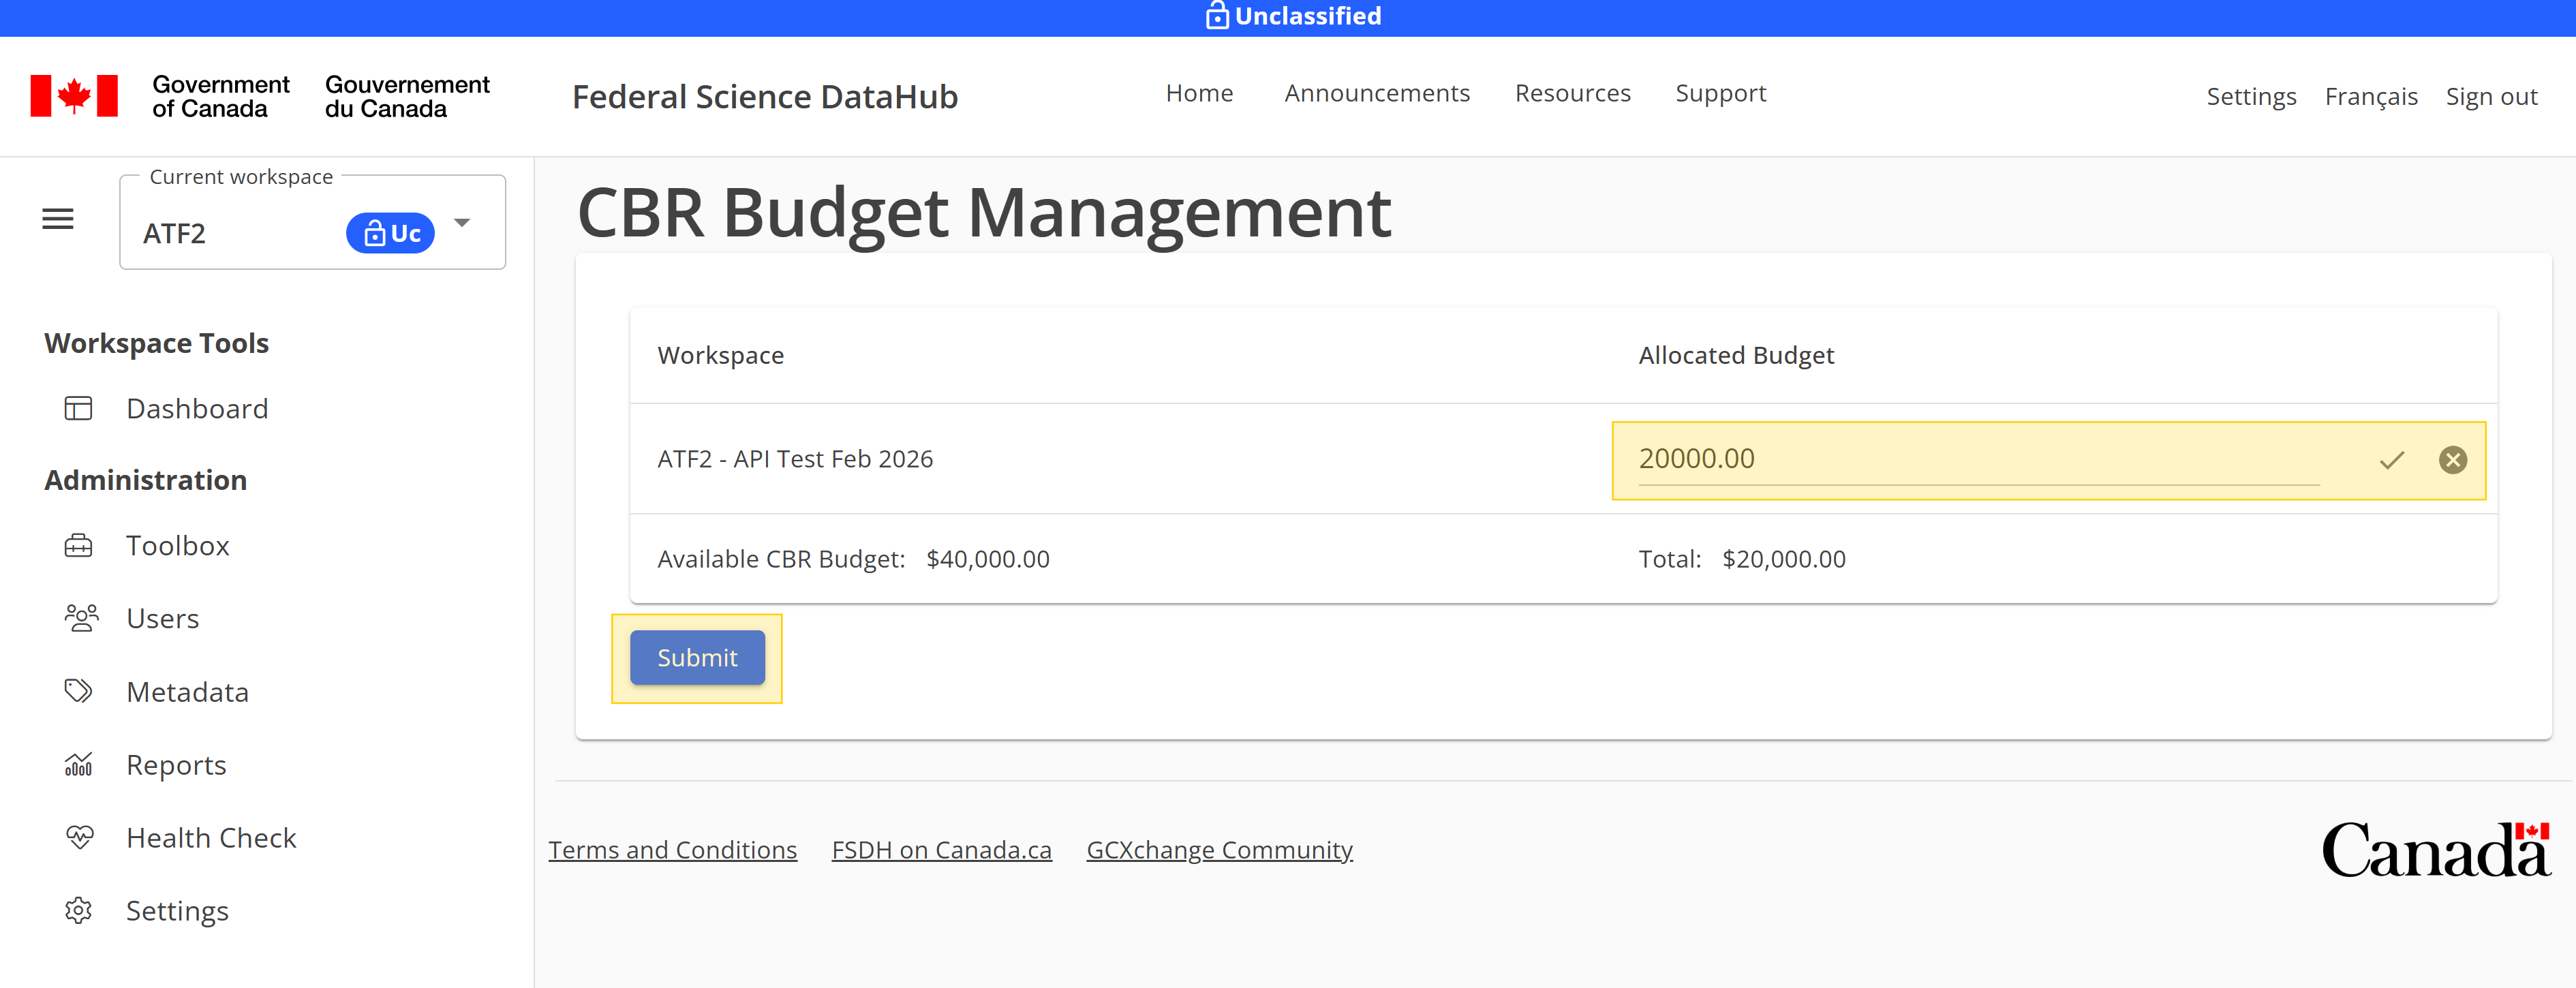
Task: Select the Metadata tag icon
Action: point(79,691)
